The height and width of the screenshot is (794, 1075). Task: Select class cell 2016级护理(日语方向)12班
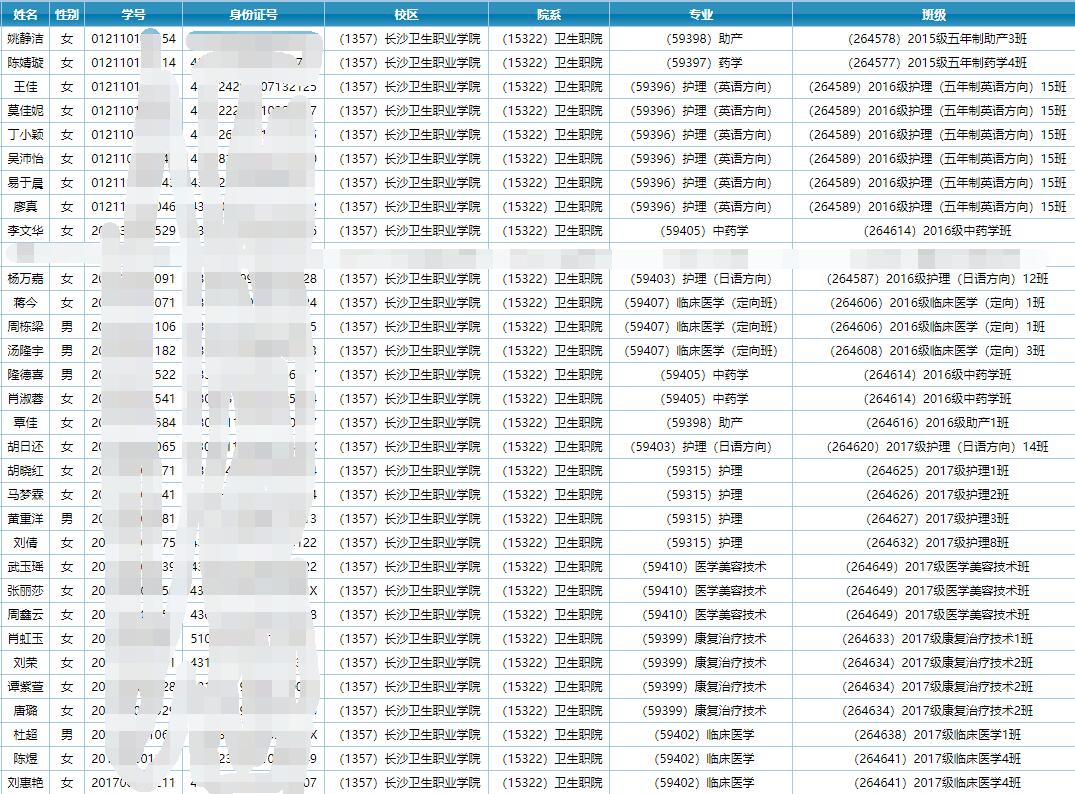[933, 279]
